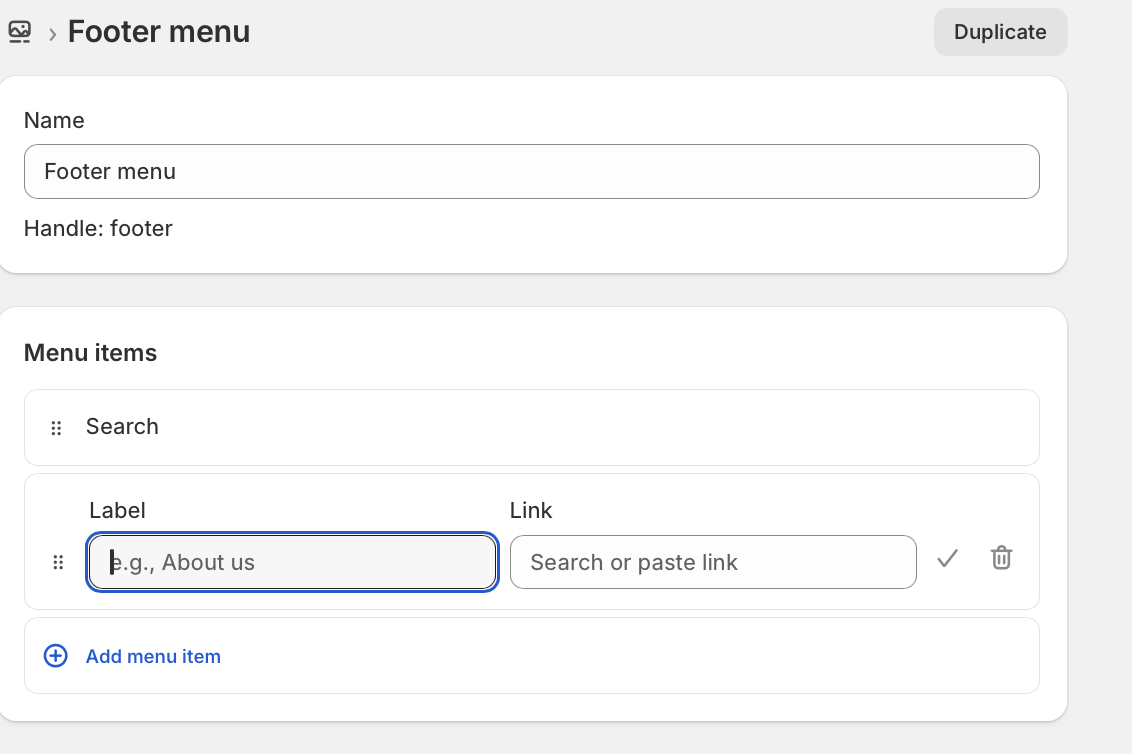Click the "Menu items" section heading

(x=90, y=353)
